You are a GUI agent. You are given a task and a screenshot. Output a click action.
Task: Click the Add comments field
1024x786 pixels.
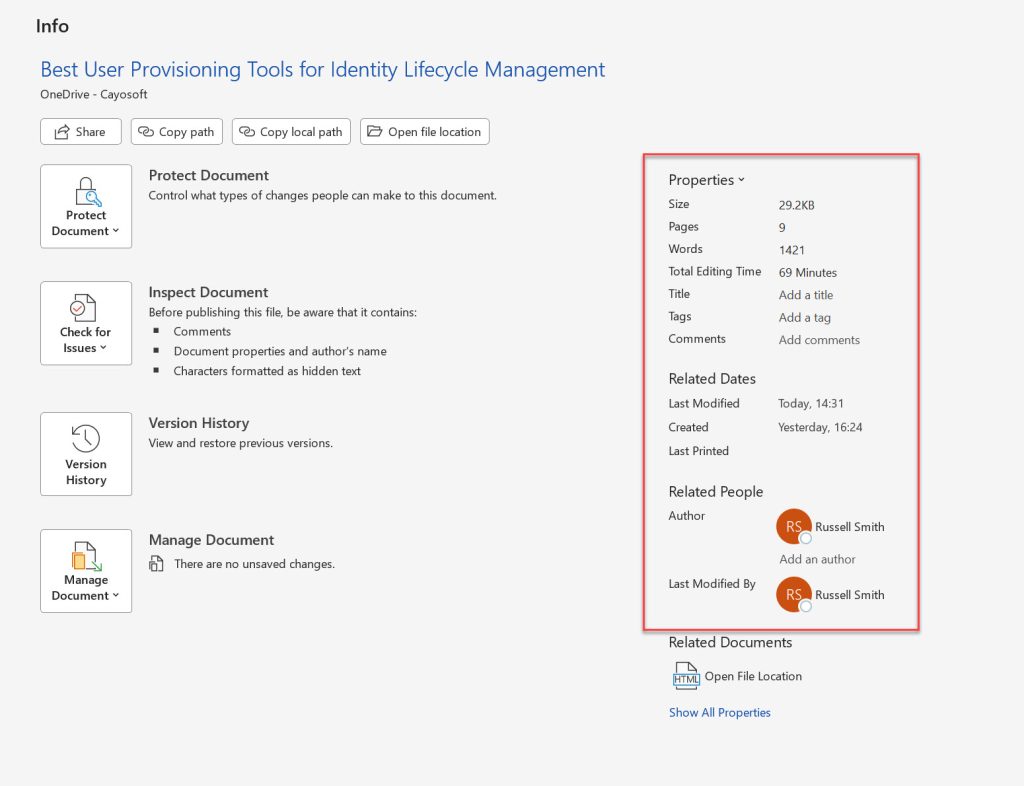tap(819, 339)
